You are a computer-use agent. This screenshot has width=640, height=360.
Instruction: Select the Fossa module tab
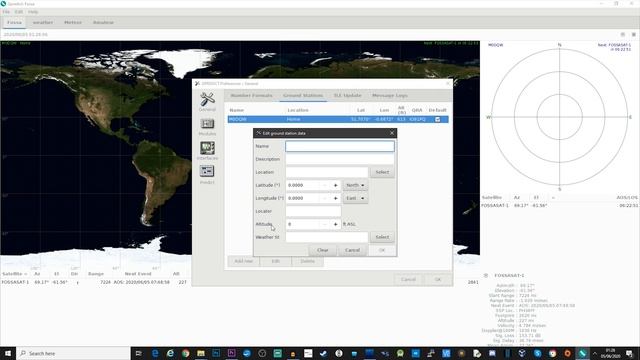tap(14, 22)
